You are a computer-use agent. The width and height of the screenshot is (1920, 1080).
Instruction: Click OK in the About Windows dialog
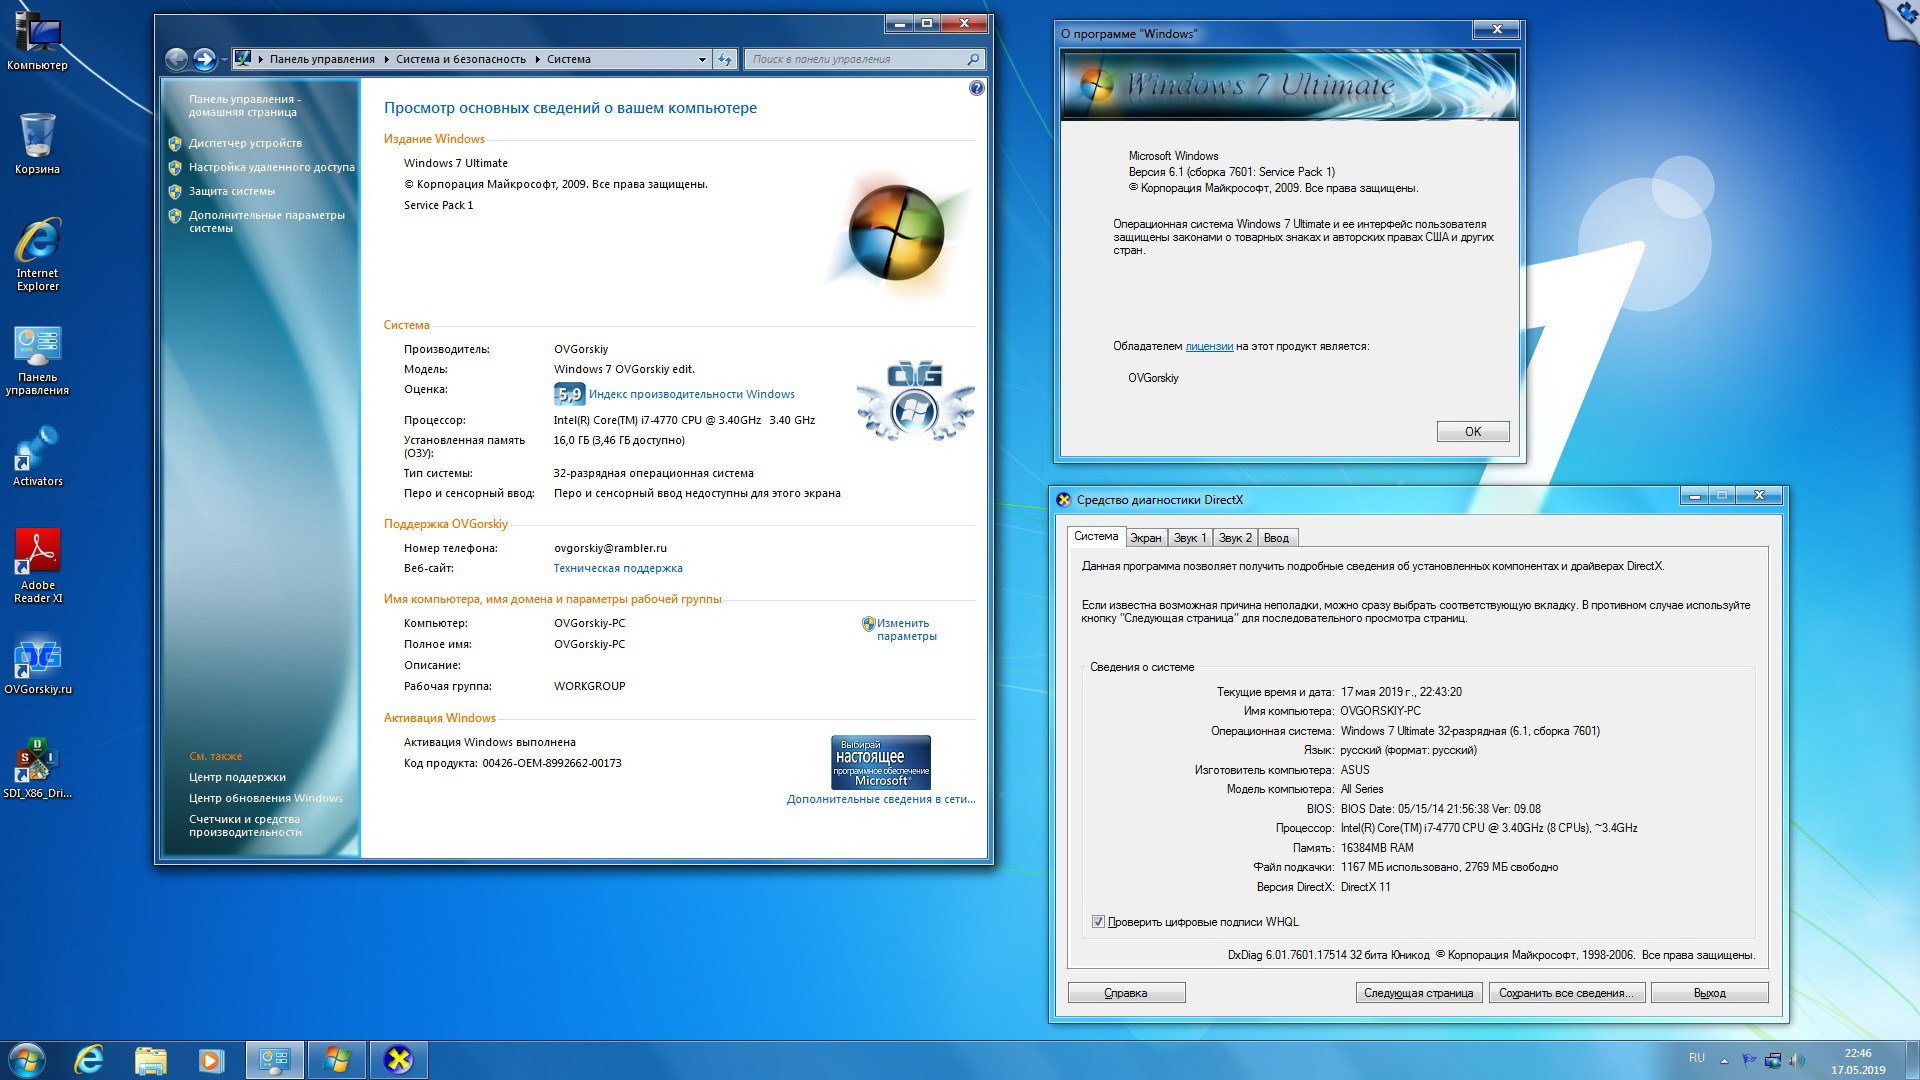click(1473, 431)
